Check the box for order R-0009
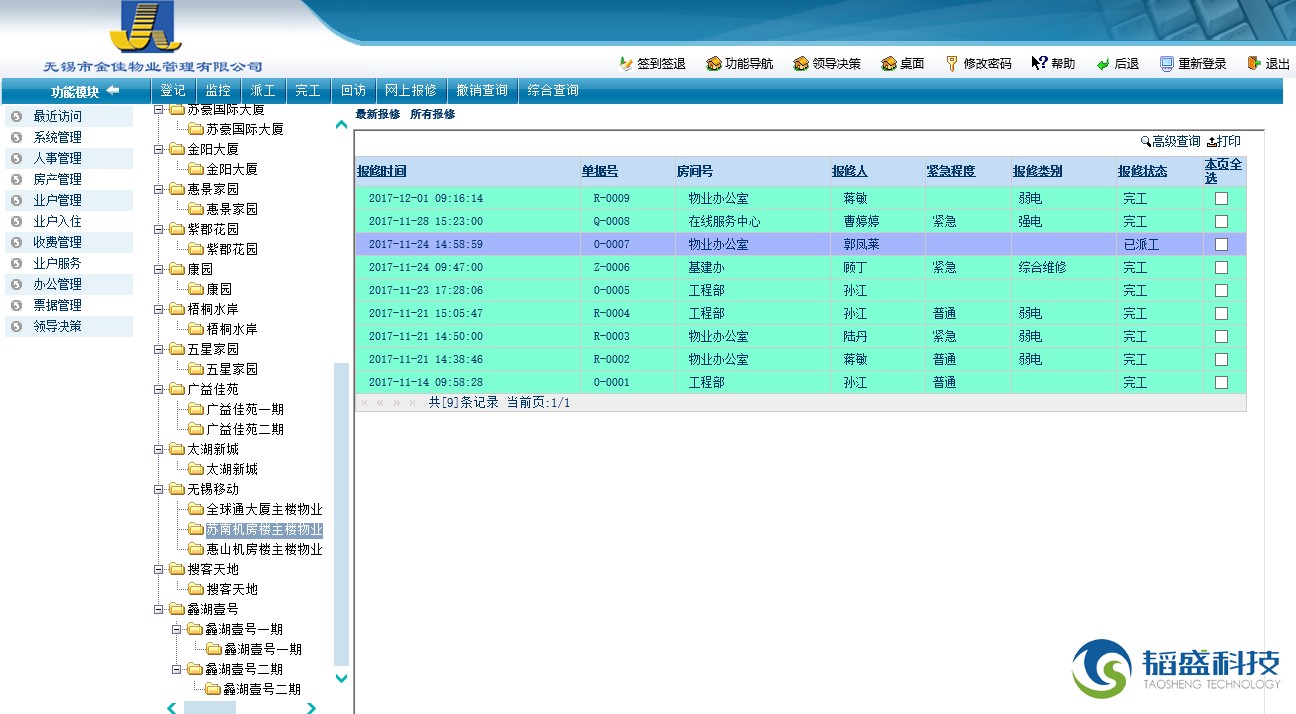The image size is (1296, 714). 1221,198
